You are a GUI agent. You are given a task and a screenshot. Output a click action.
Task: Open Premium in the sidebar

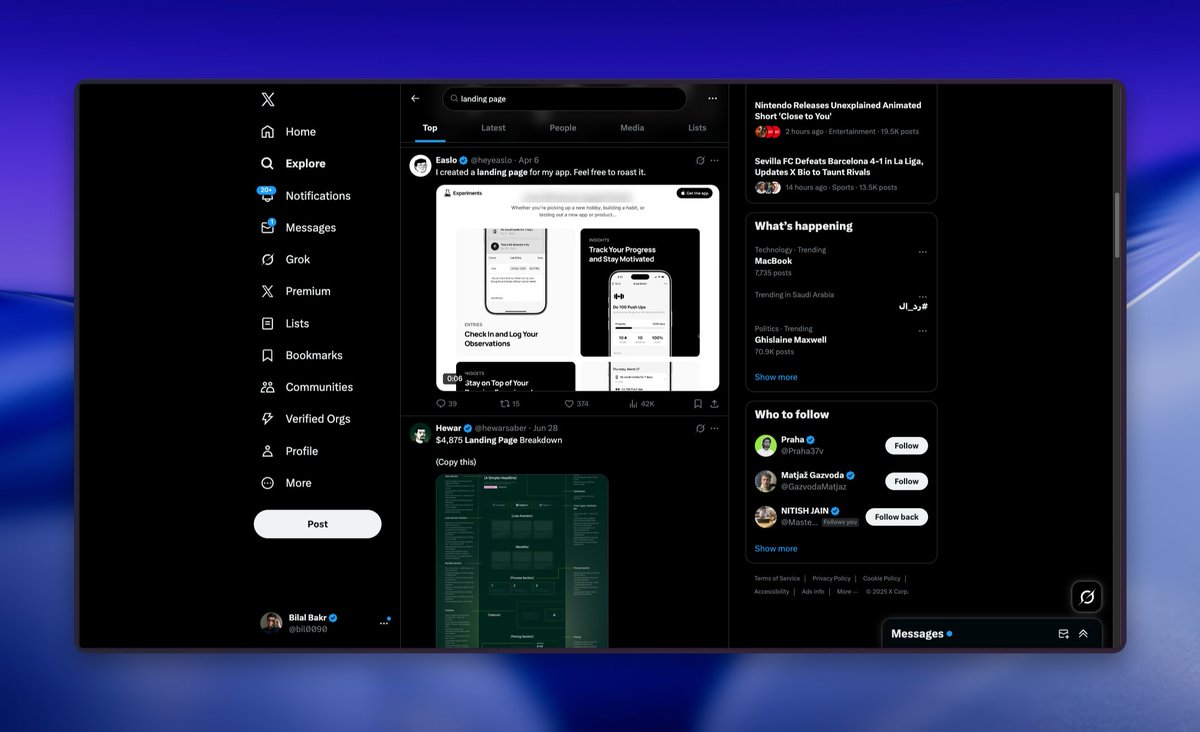[x=295, y=291]
